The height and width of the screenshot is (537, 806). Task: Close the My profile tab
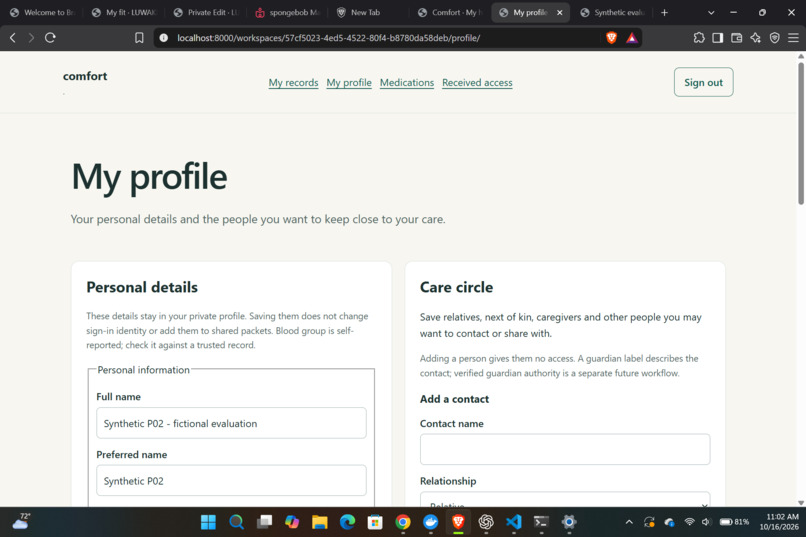[x=559, y=12]
